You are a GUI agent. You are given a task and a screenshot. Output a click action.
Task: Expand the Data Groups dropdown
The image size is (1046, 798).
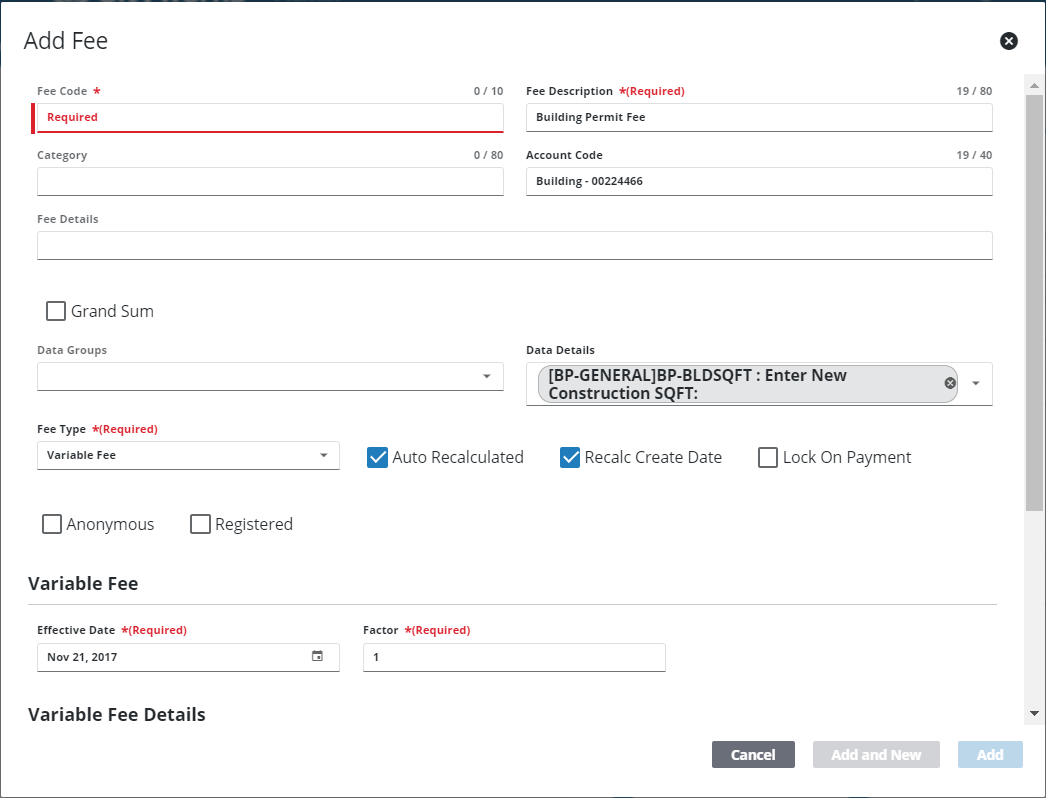pyautogui.click(x=486, y=376)
